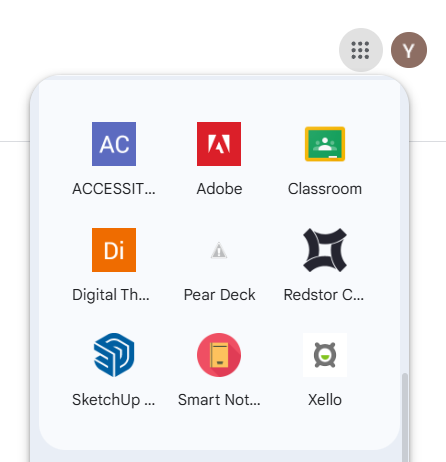Launch Adobe from the red icon
The width and height of the screenshot is (446, 462).
click(219, 144)
